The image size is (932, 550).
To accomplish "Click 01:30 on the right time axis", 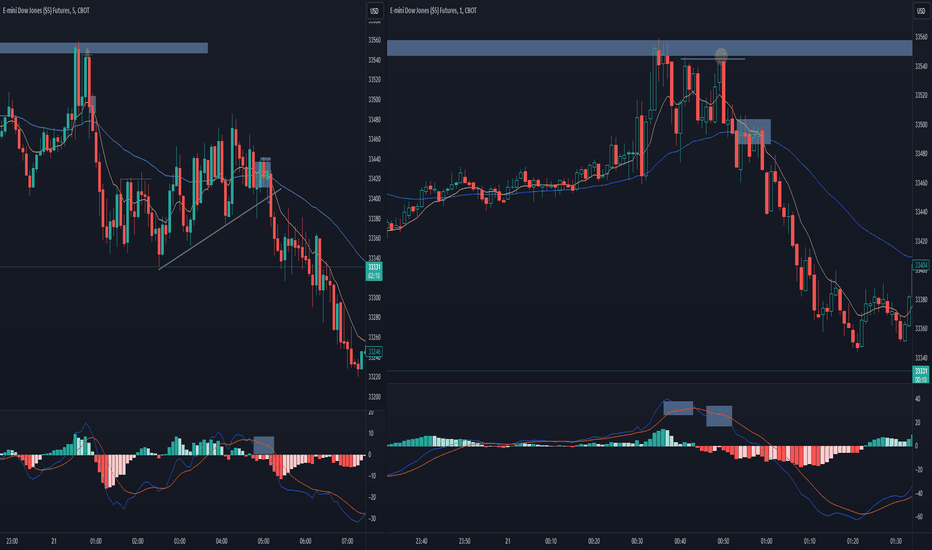I will point(896,541).
